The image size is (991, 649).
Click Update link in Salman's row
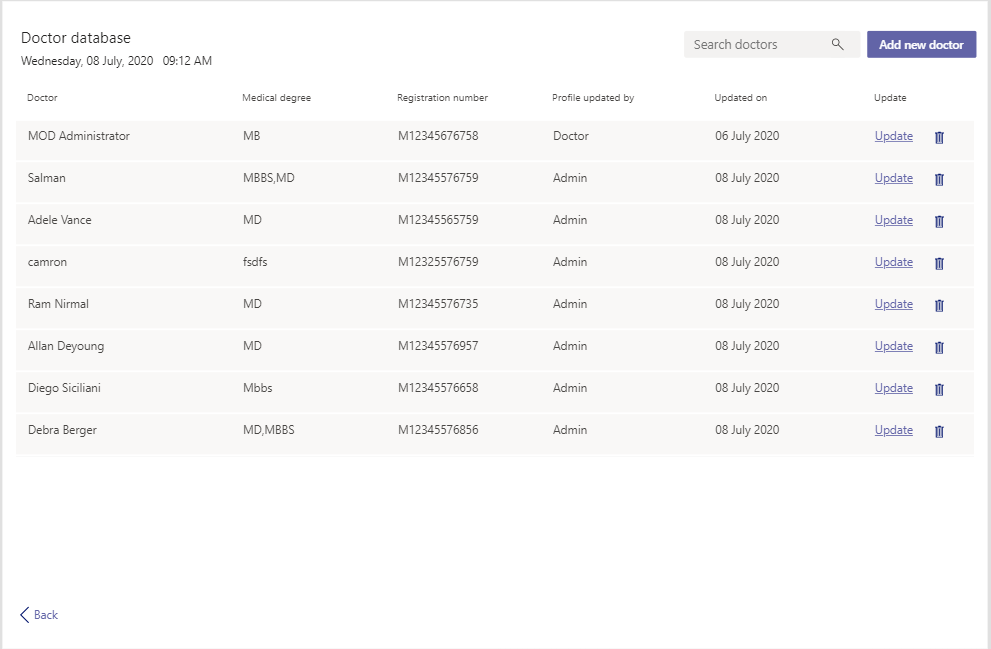tap(894, 178)
